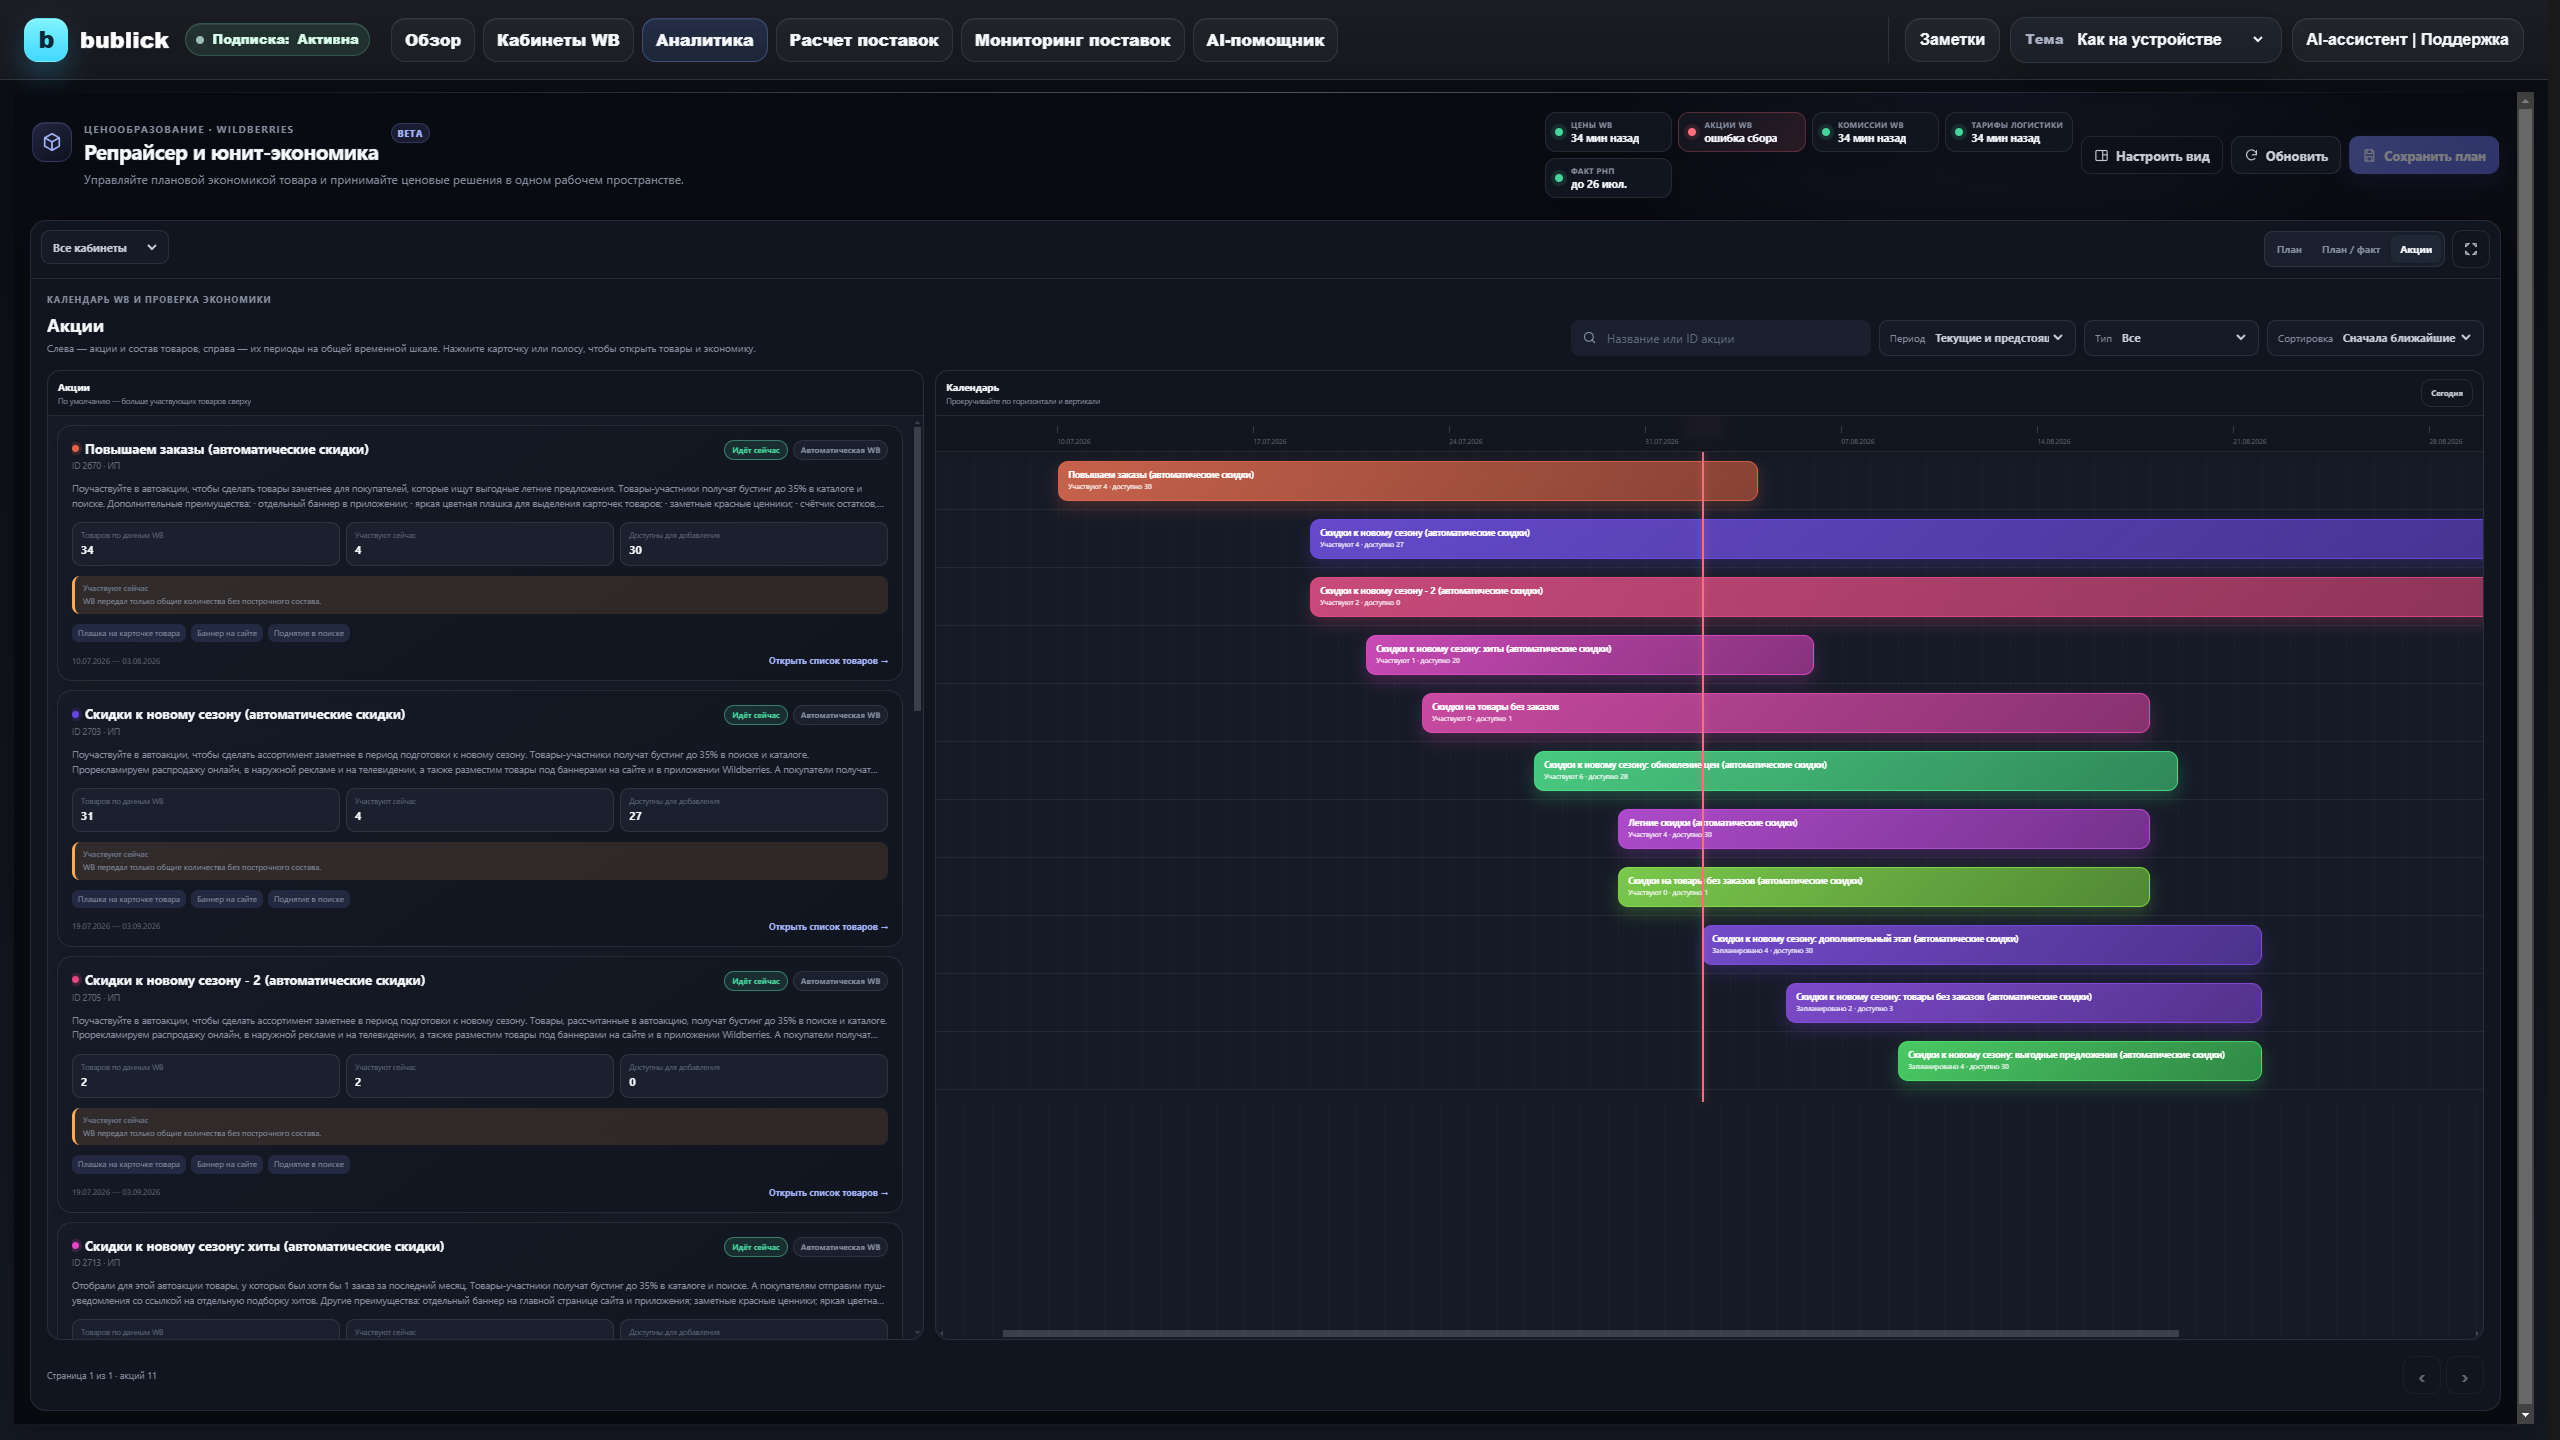Viewport: 2560px width, 1440px height.
Task: Click the green dot in Цены WB chip
Action: (x=1559, y=132)
